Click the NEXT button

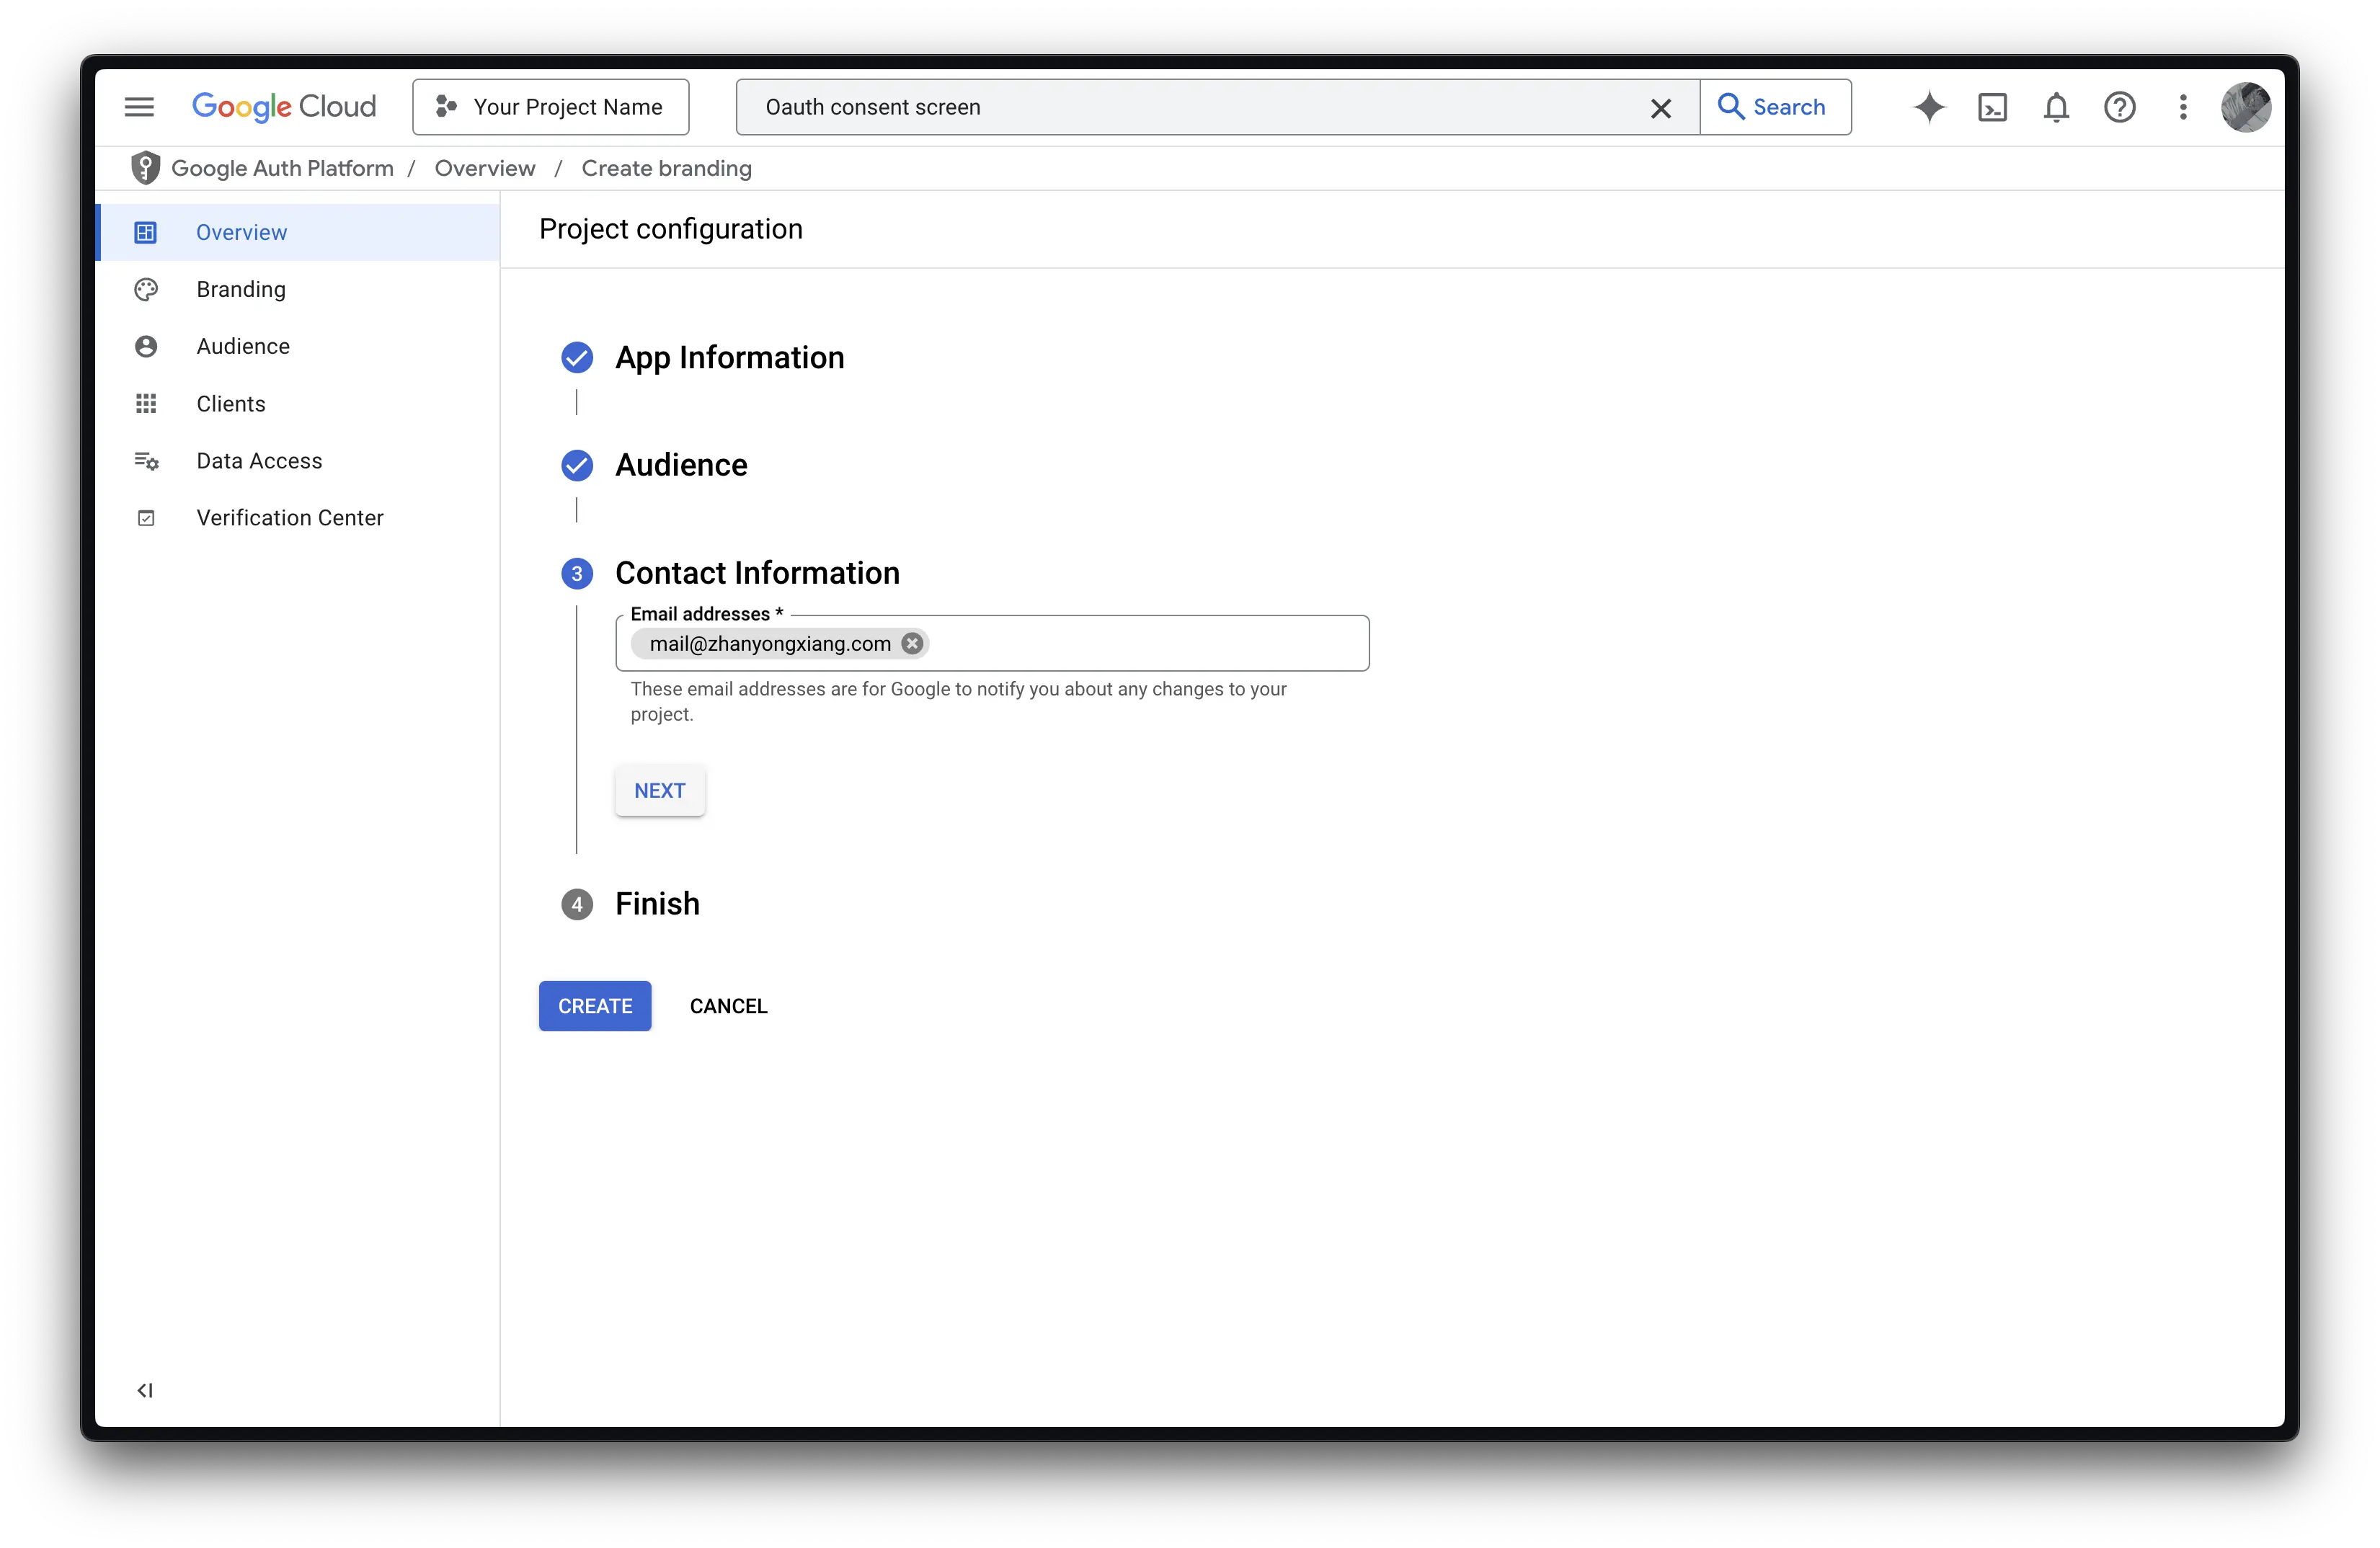tap(660, 790)
